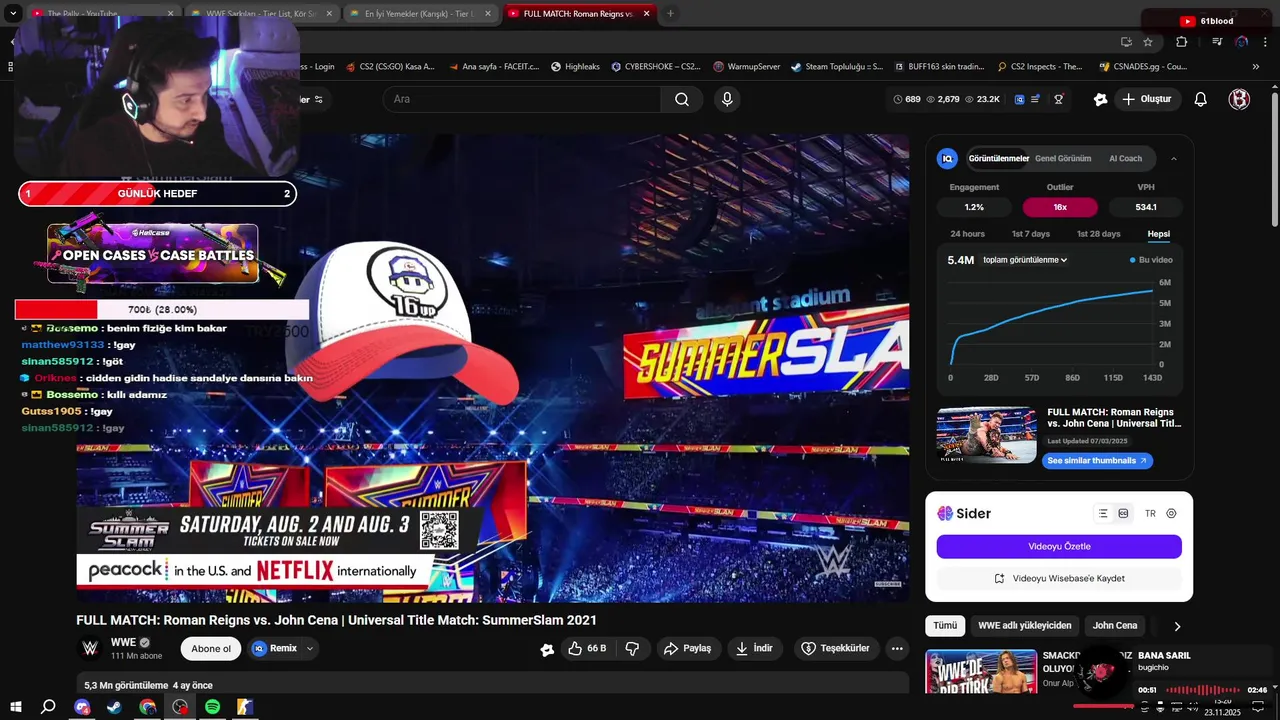The width and height of the screenshot is (1280, 720).
Task: Open the browser extensions puzzle icon
Action: coord(1182,42)
